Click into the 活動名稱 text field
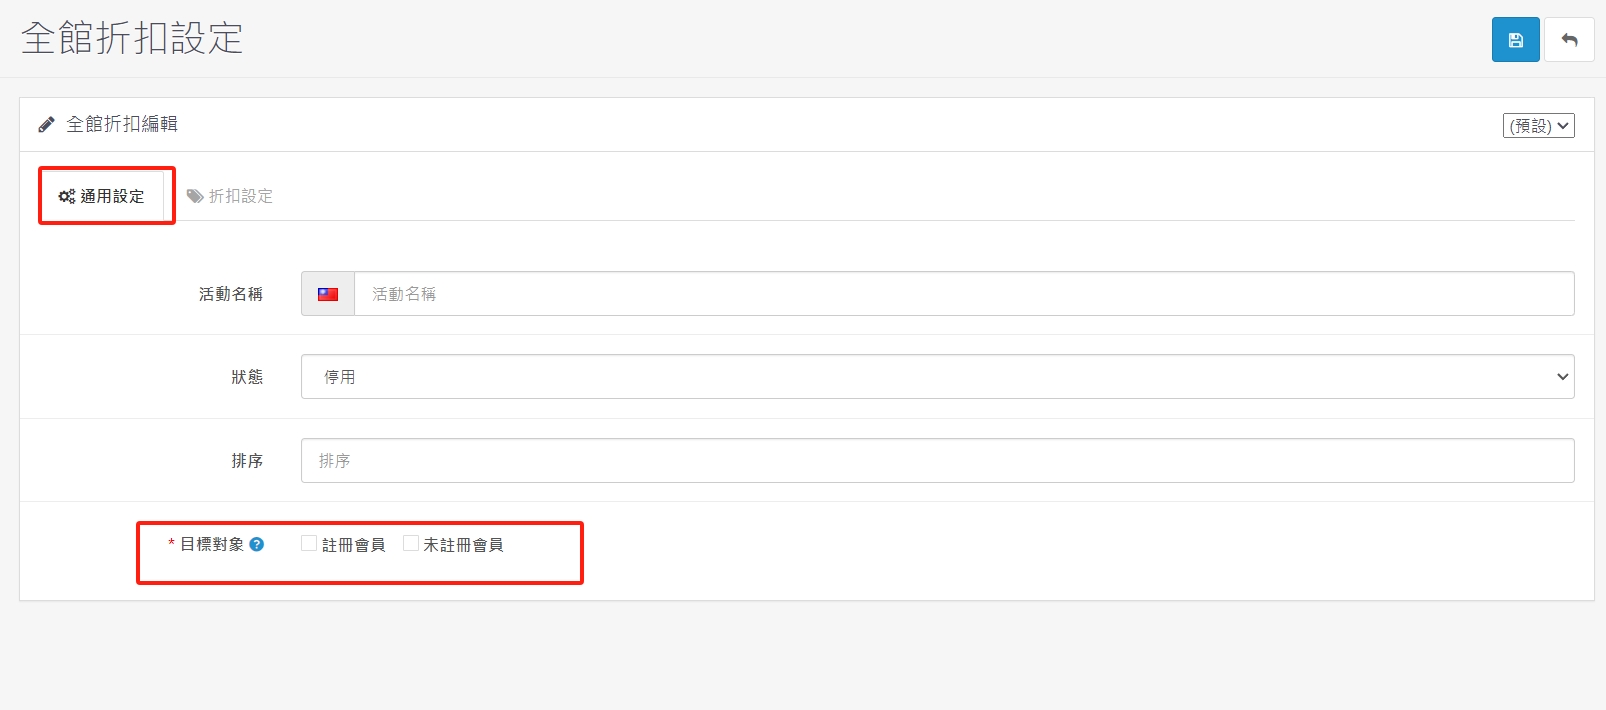 point(964,294)
